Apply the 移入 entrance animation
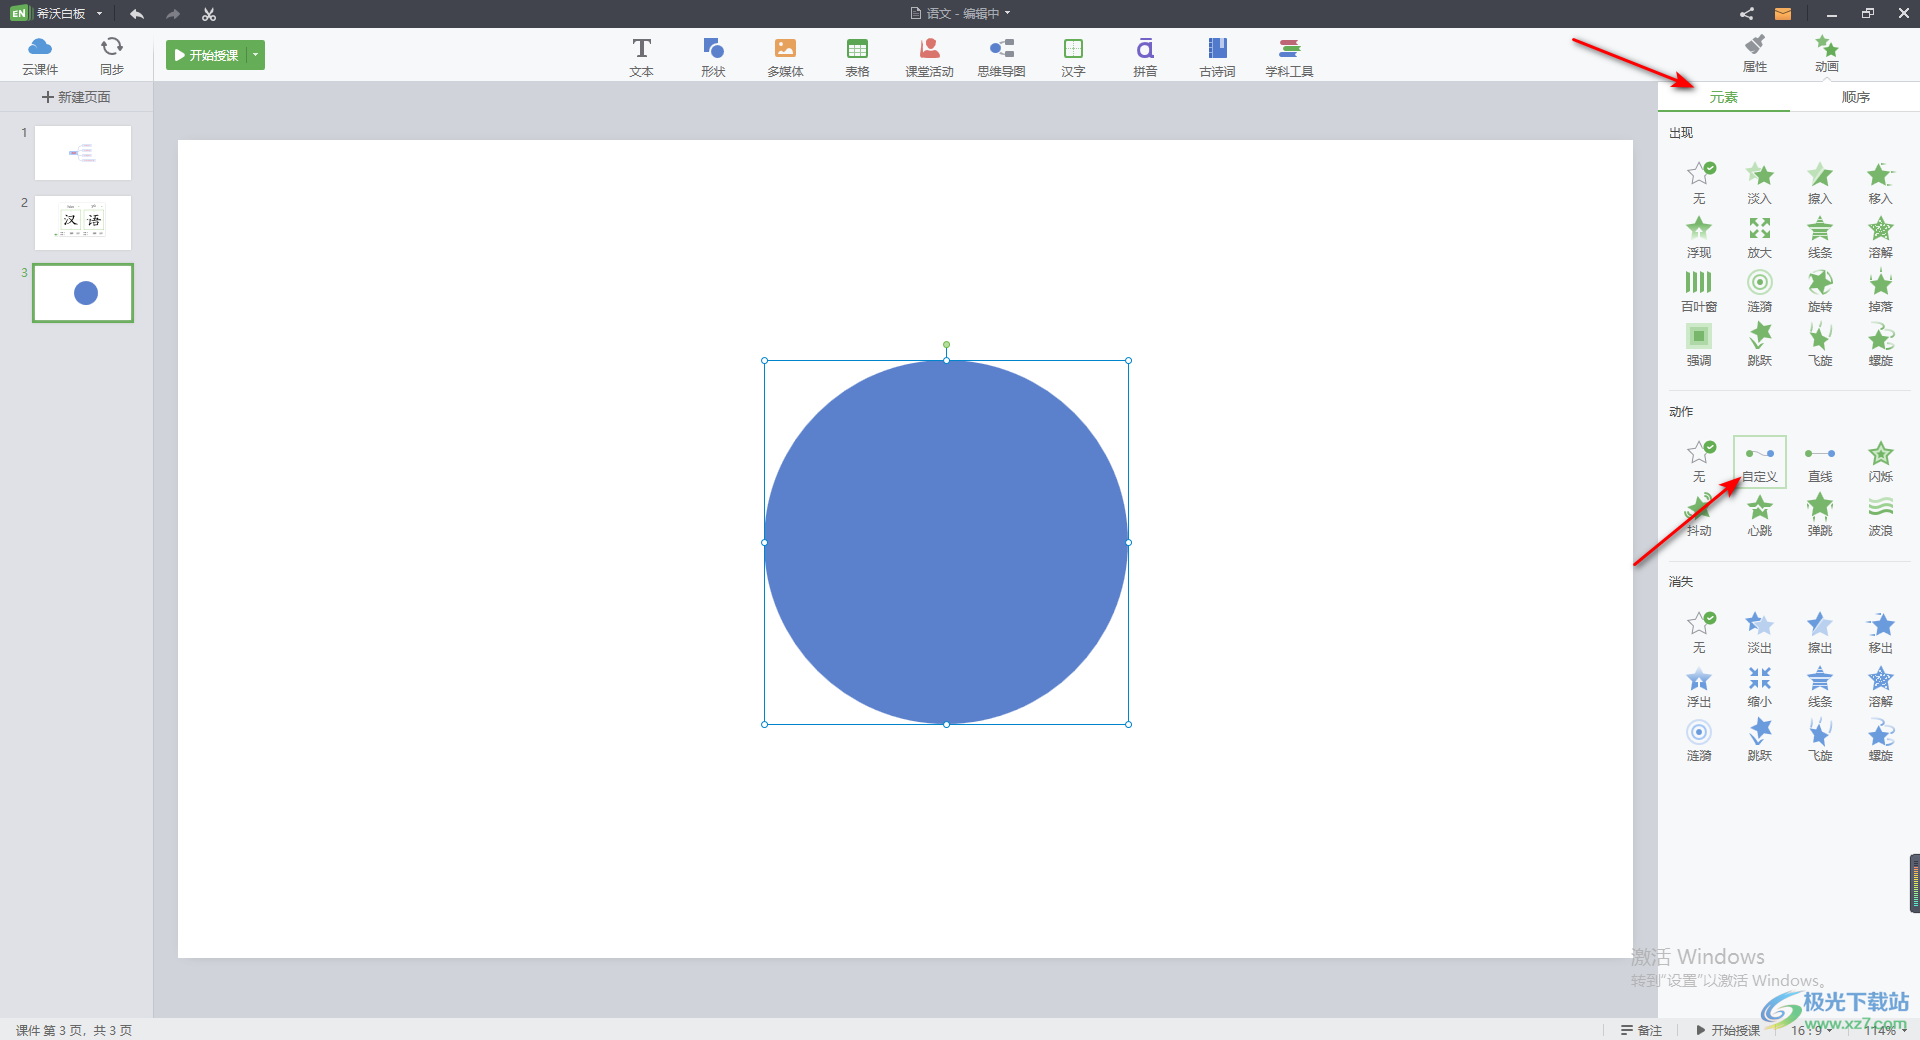 click(x=1880, y=183)
